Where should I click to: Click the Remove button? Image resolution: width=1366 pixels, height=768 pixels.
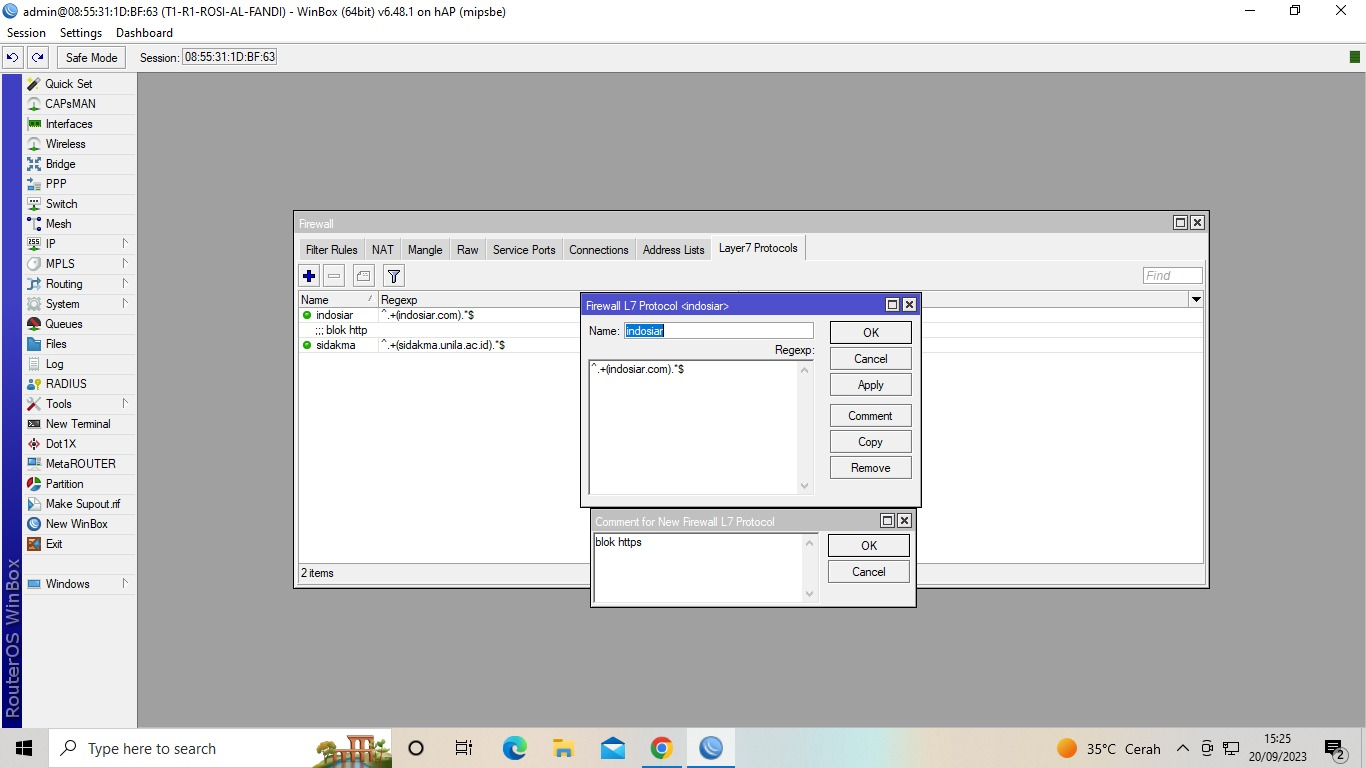tap(870, 468)
